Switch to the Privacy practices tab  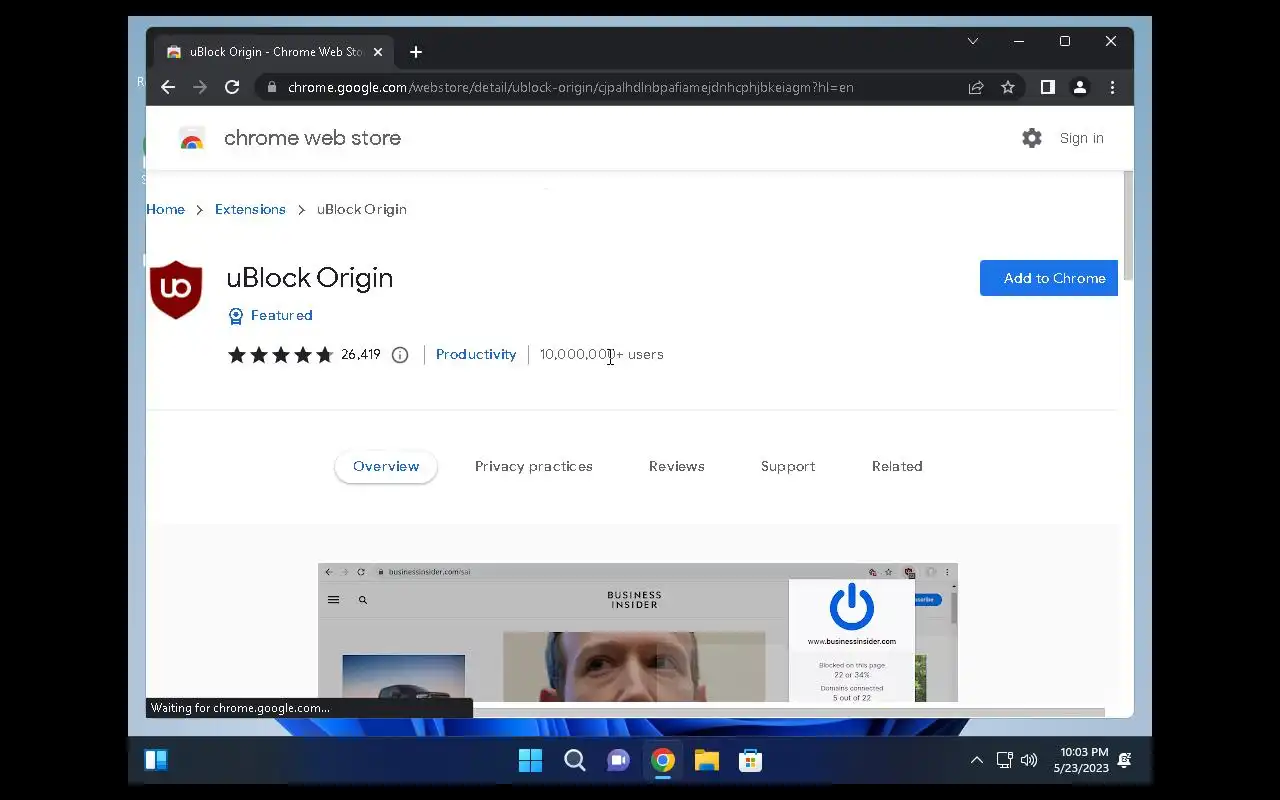(534, 467)
